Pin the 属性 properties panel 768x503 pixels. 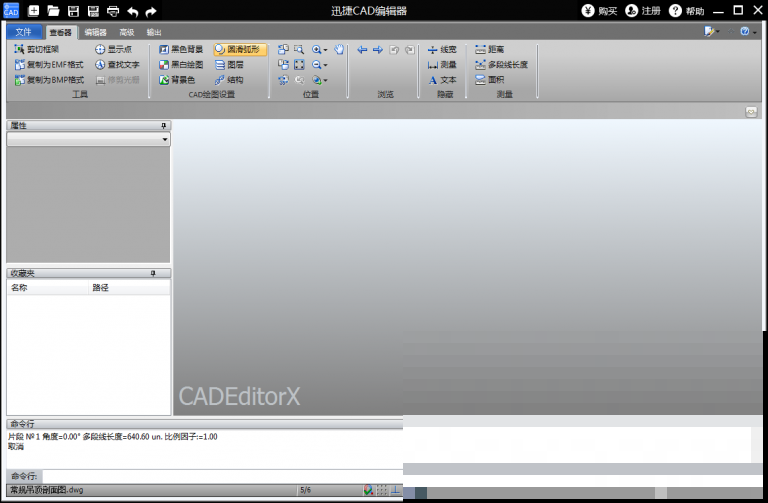pos(164,126)
